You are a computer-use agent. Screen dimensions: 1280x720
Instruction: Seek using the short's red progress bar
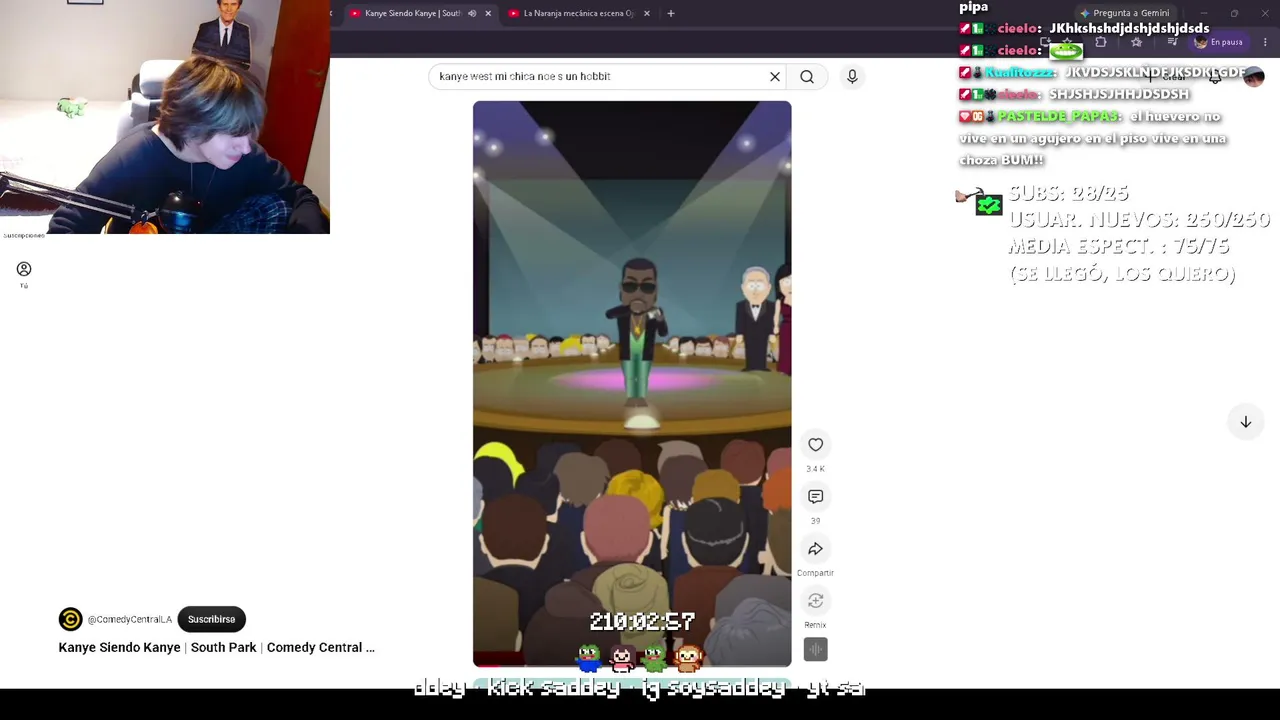(x=632, y=664)
